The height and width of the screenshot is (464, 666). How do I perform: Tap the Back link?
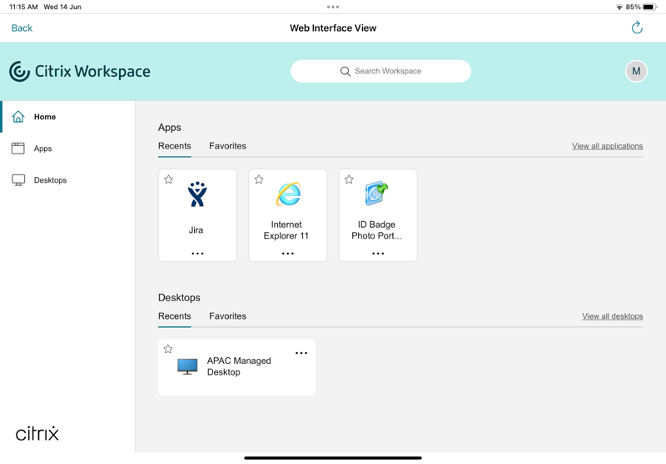click(22, 28)
